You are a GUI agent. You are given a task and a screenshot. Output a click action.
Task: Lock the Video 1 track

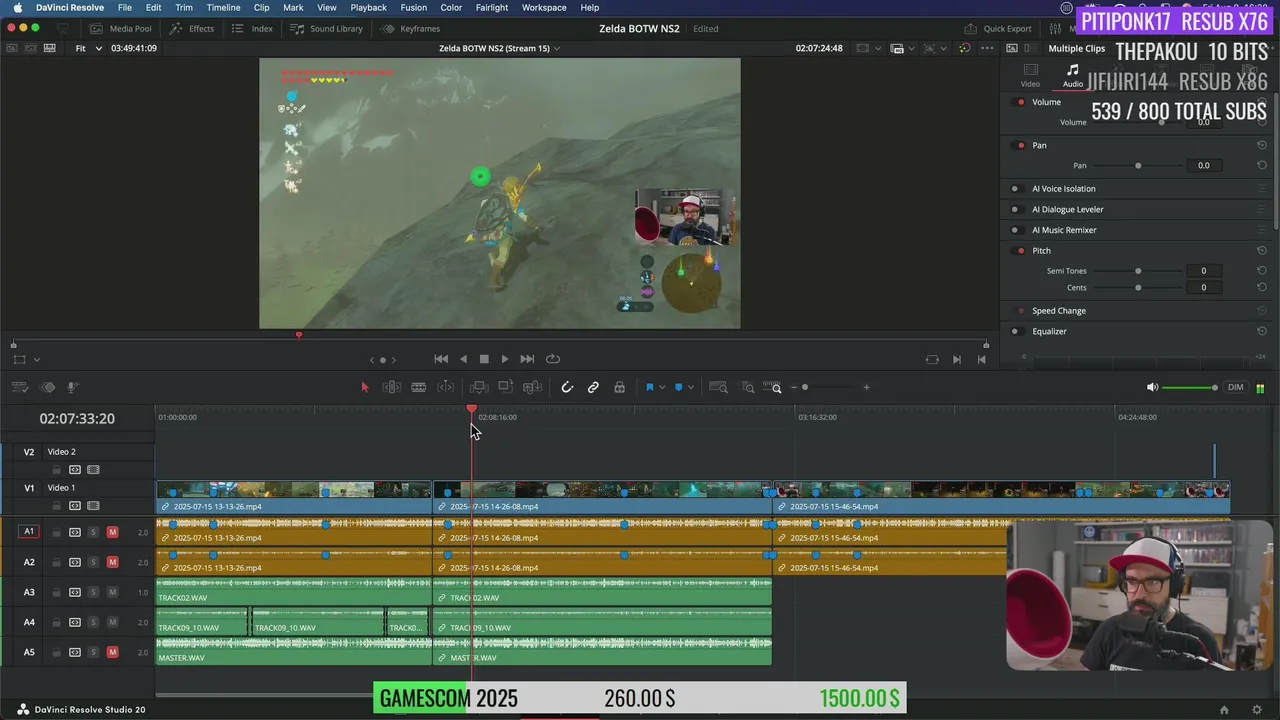pyautogui.click(x=57, y=506)
